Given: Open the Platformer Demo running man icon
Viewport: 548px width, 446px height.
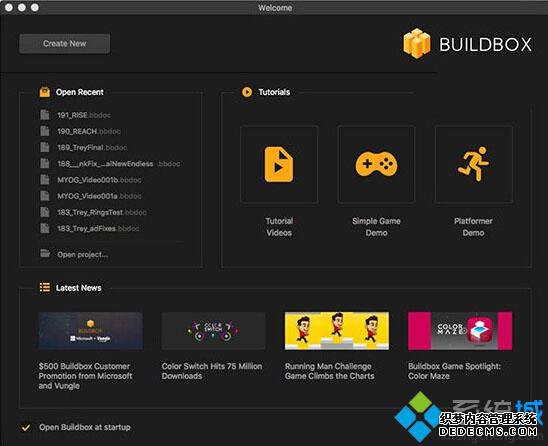Looking at the screenshot, I should point(474,164).
